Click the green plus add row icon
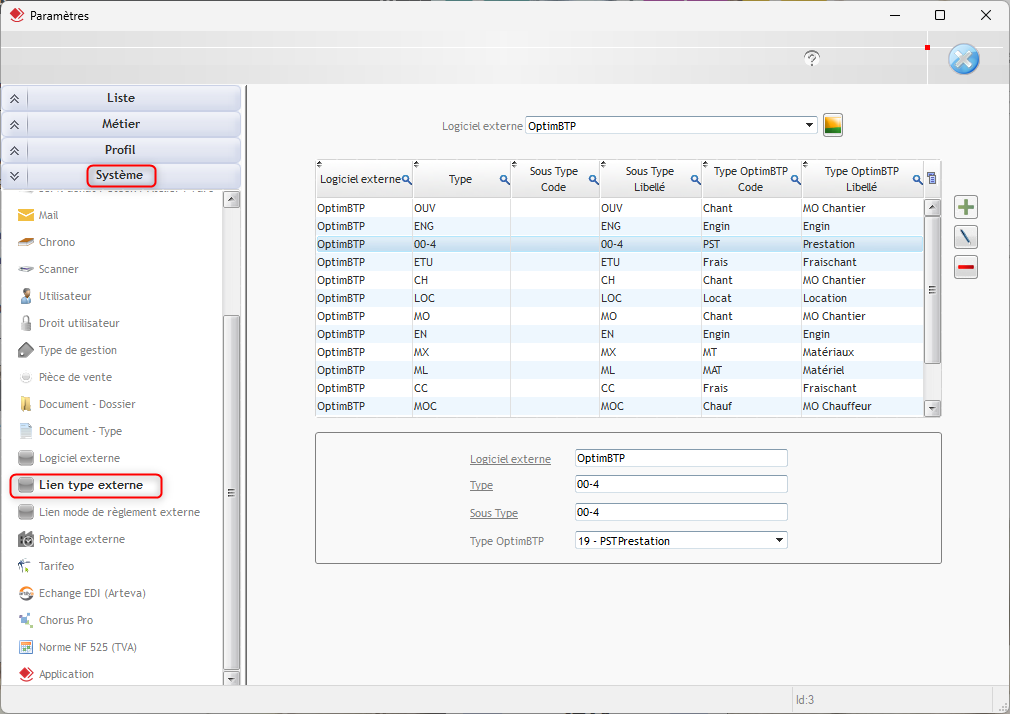 [965, 208]
